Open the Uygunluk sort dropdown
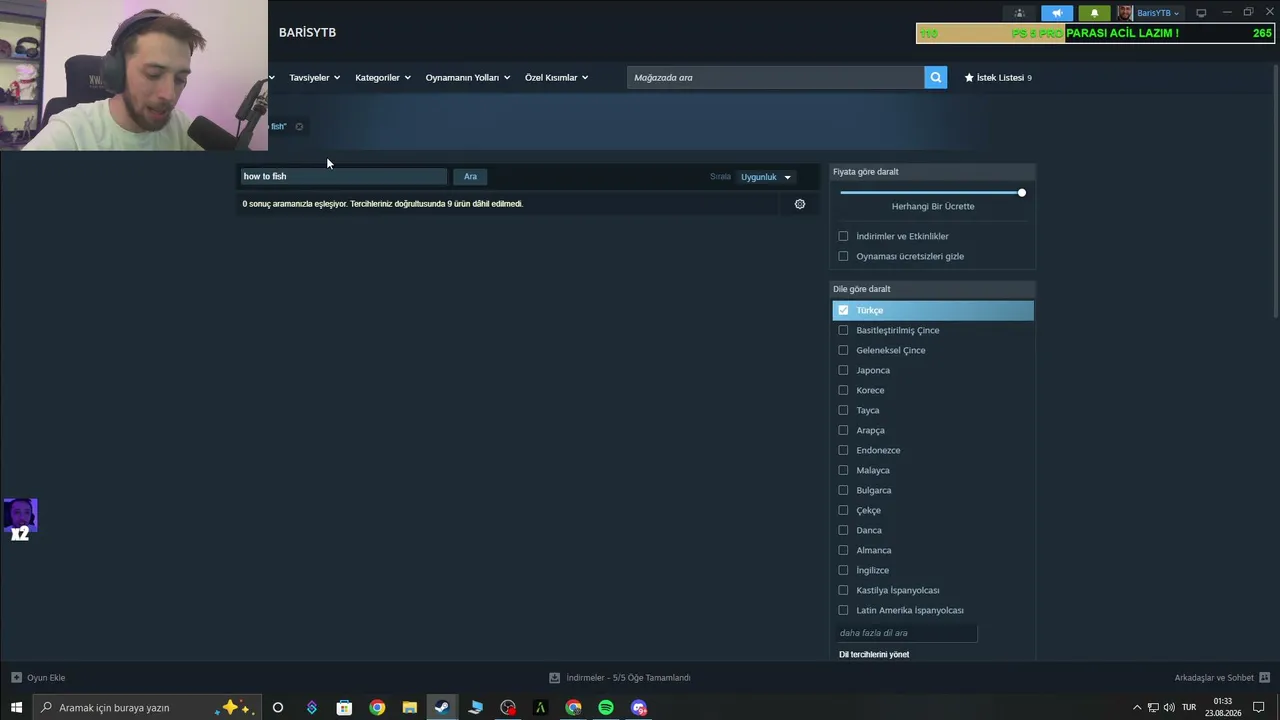The height and width of the screenshot is (720, 1280). (766, 177)
